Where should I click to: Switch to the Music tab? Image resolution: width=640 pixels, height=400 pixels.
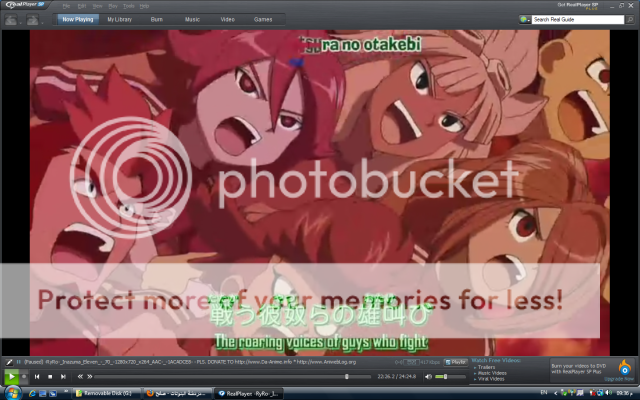point(192,19)
